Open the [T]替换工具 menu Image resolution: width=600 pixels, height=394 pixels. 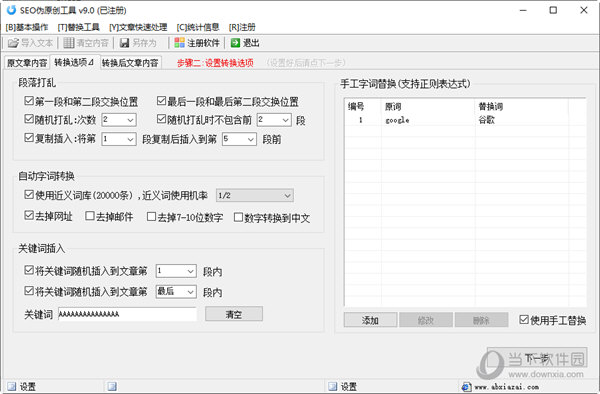[x=78, y=27]
